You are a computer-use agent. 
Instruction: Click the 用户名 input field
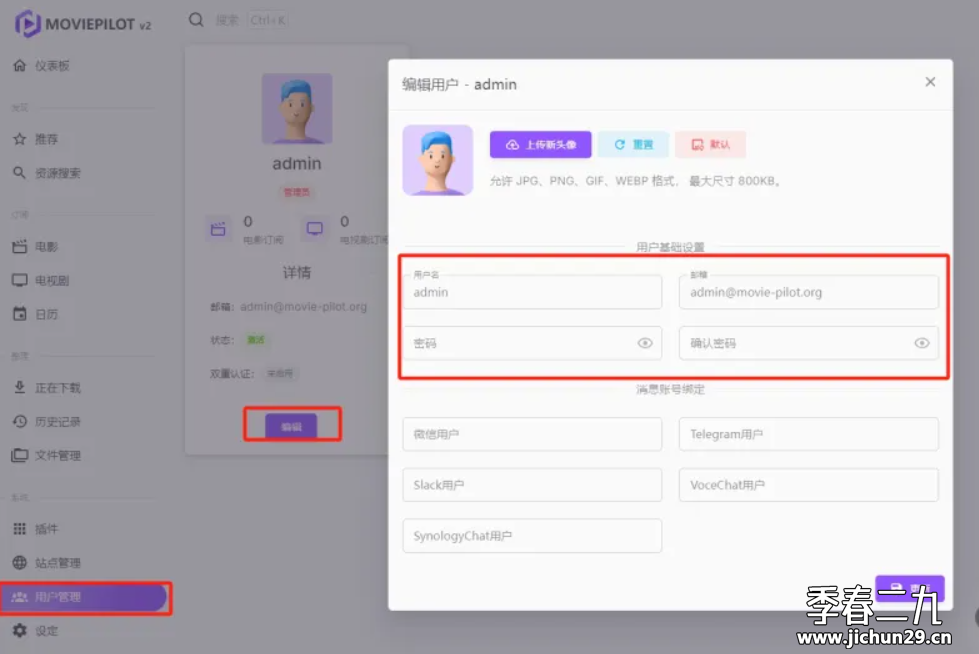tap(532, 293)
